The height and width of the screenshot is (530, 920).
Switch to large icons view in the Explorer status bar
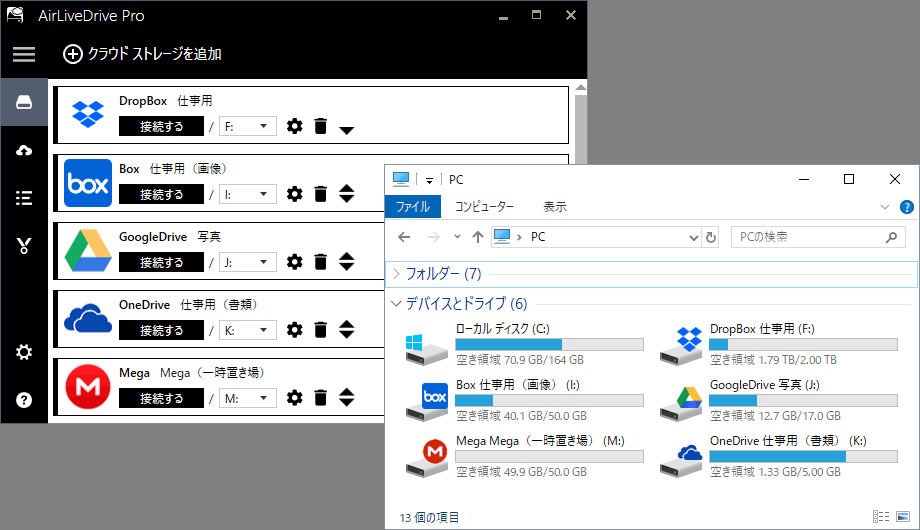coord(903,517)
